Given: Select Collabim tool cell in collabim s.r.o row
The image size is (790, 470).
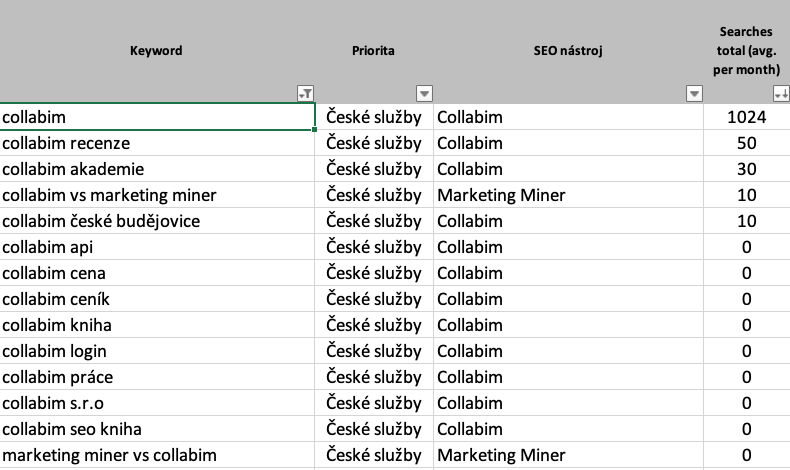Looking at the screenshot, I should (568, 403).
